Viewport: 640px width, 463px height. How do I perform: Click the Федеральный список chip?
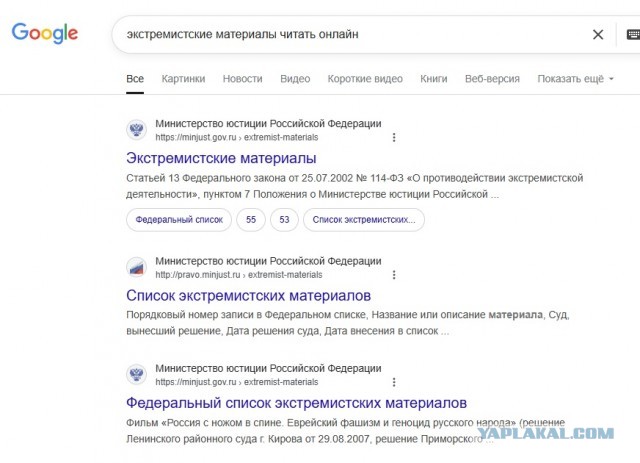[x=179, y=220]
